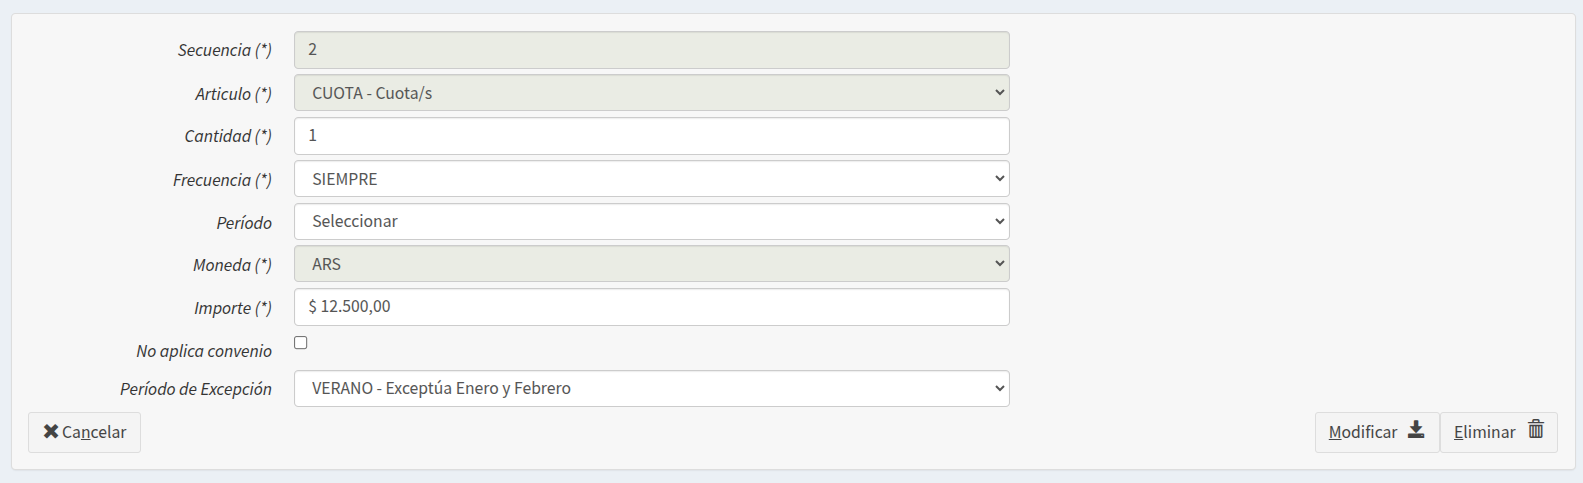Image resolution: width=1583 pixels, height=483 pixels.
Task: Click the Articulo dropdown chevron
Action: 999,93
